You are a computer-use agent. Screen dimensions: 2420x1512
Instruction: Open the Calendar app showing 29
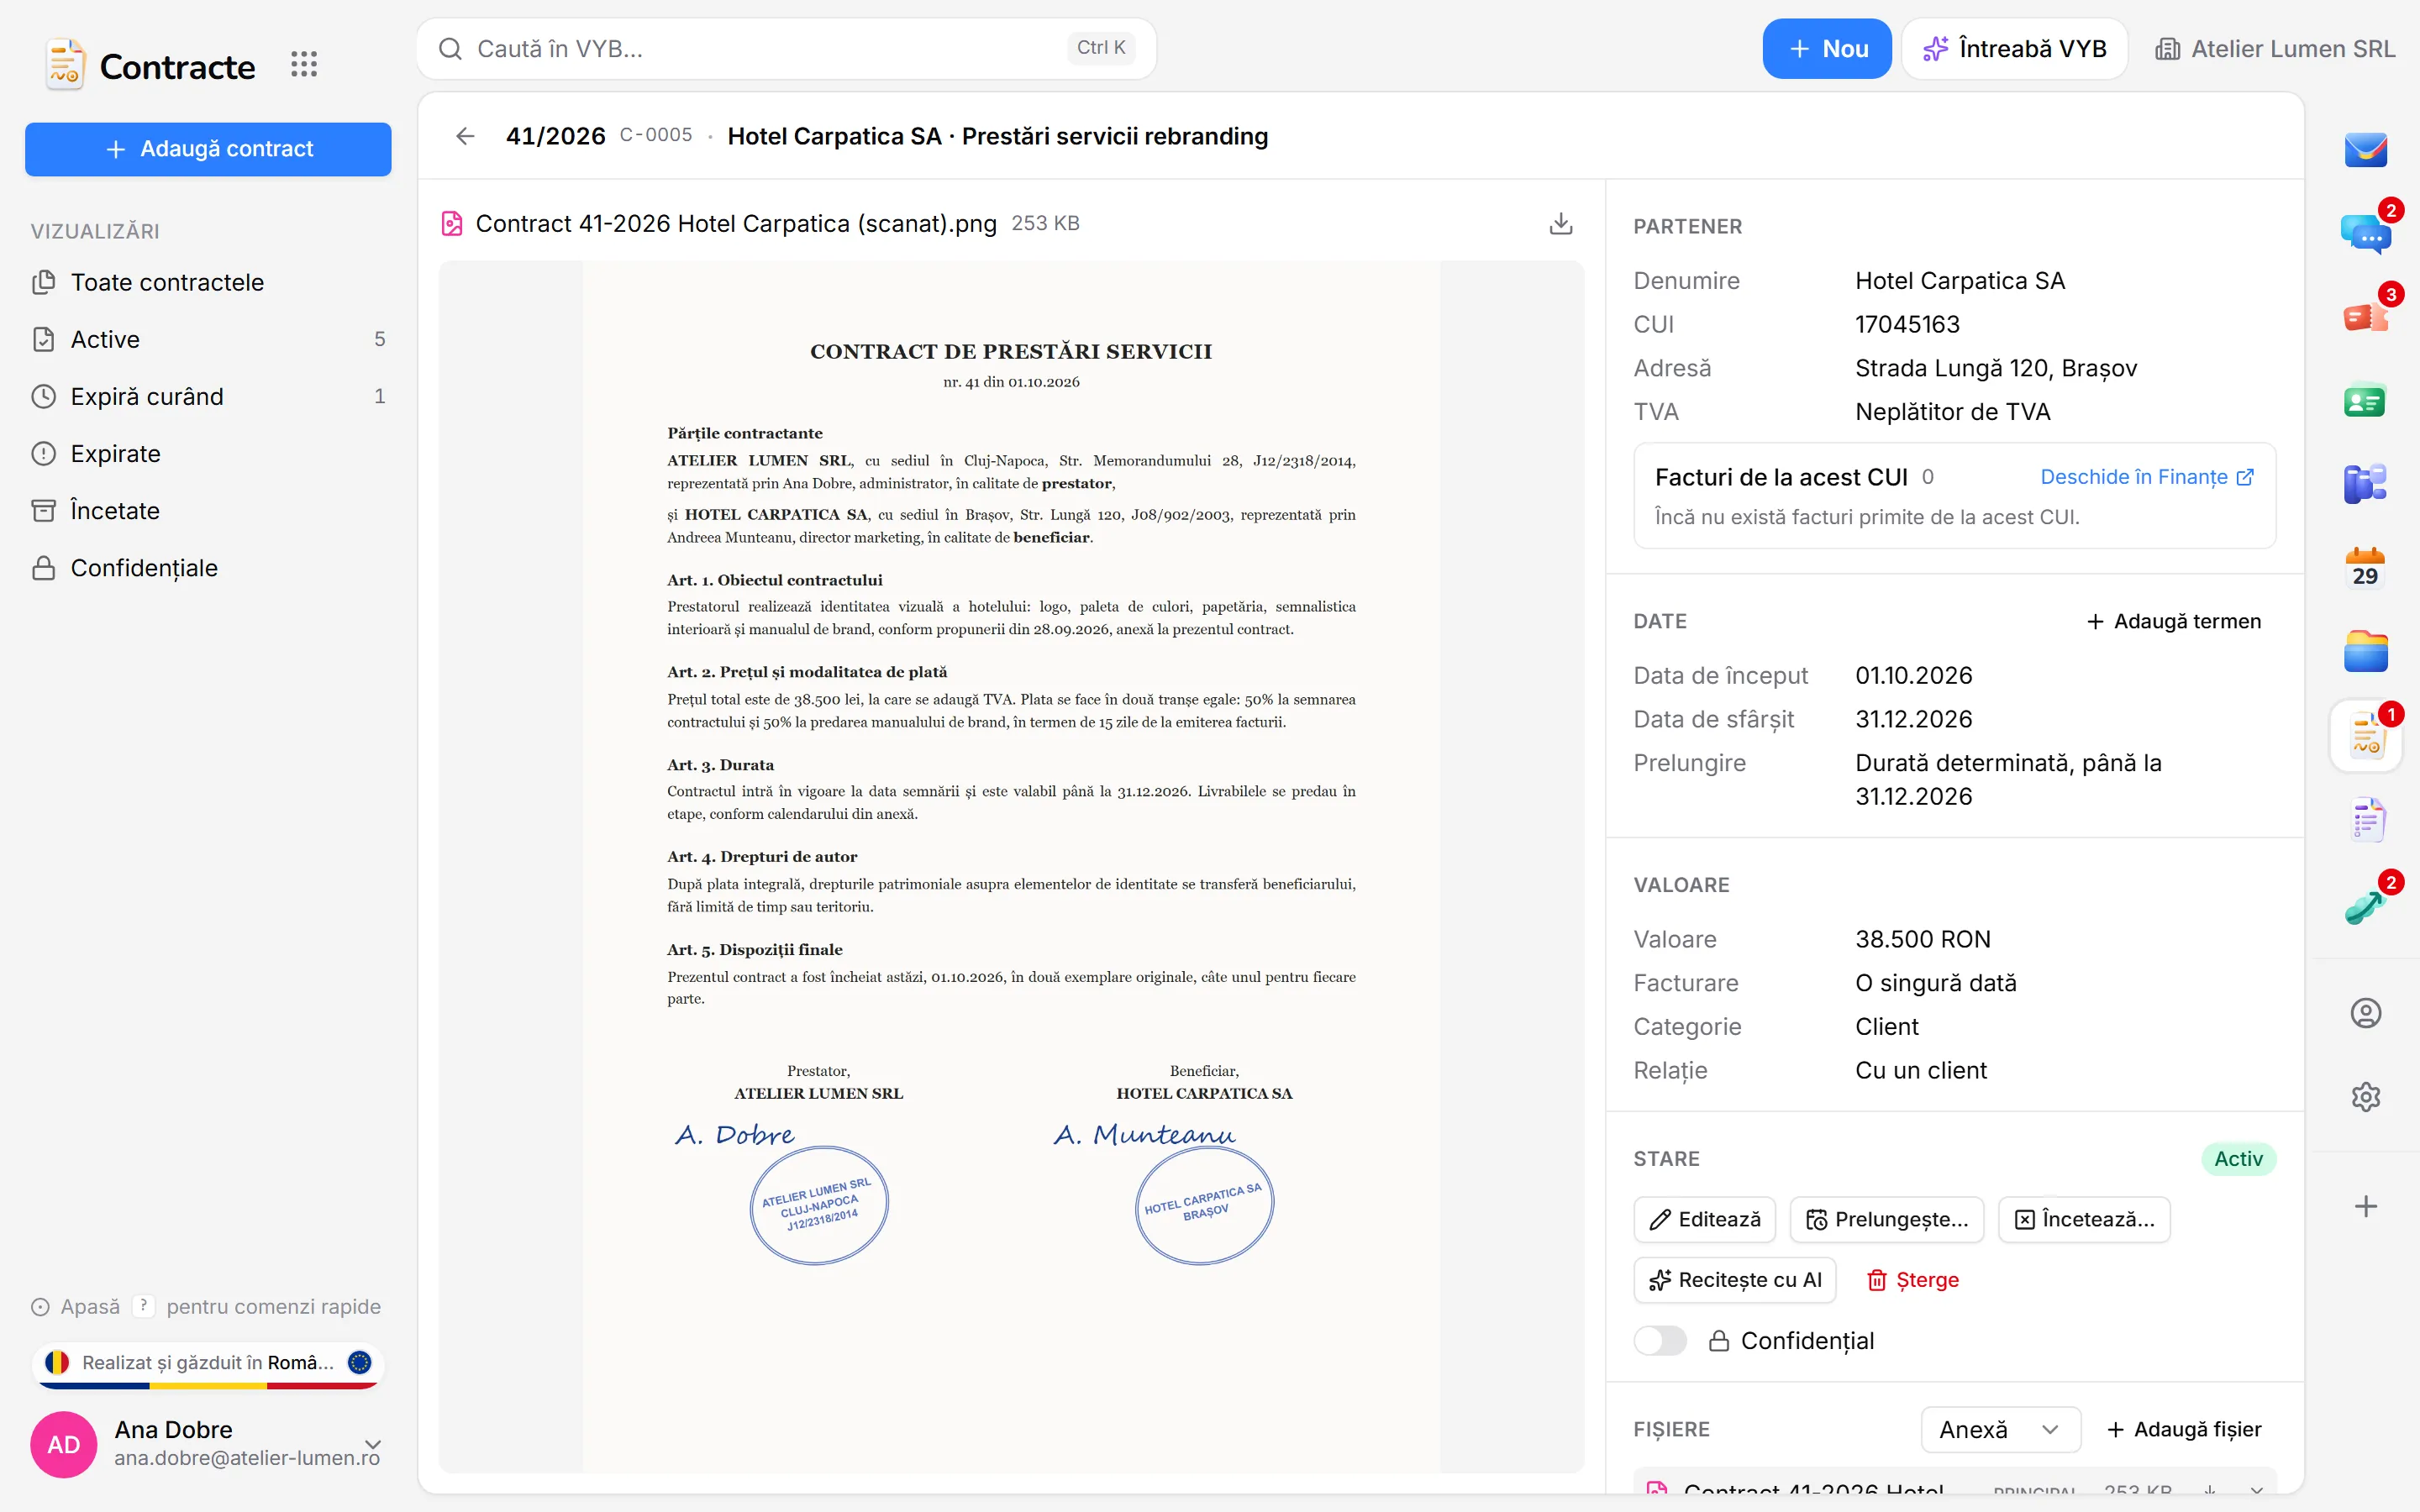point(2365,569)
